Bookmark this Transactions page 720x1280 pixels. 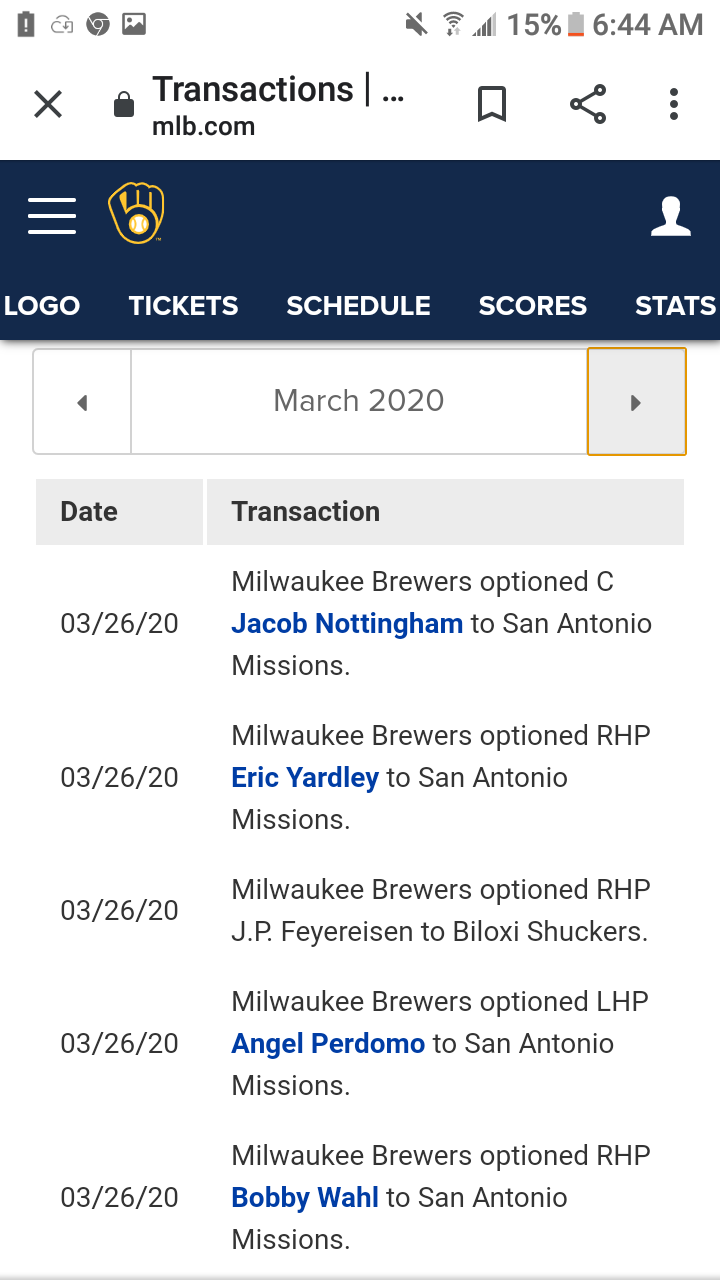click(x=491, y=104)
